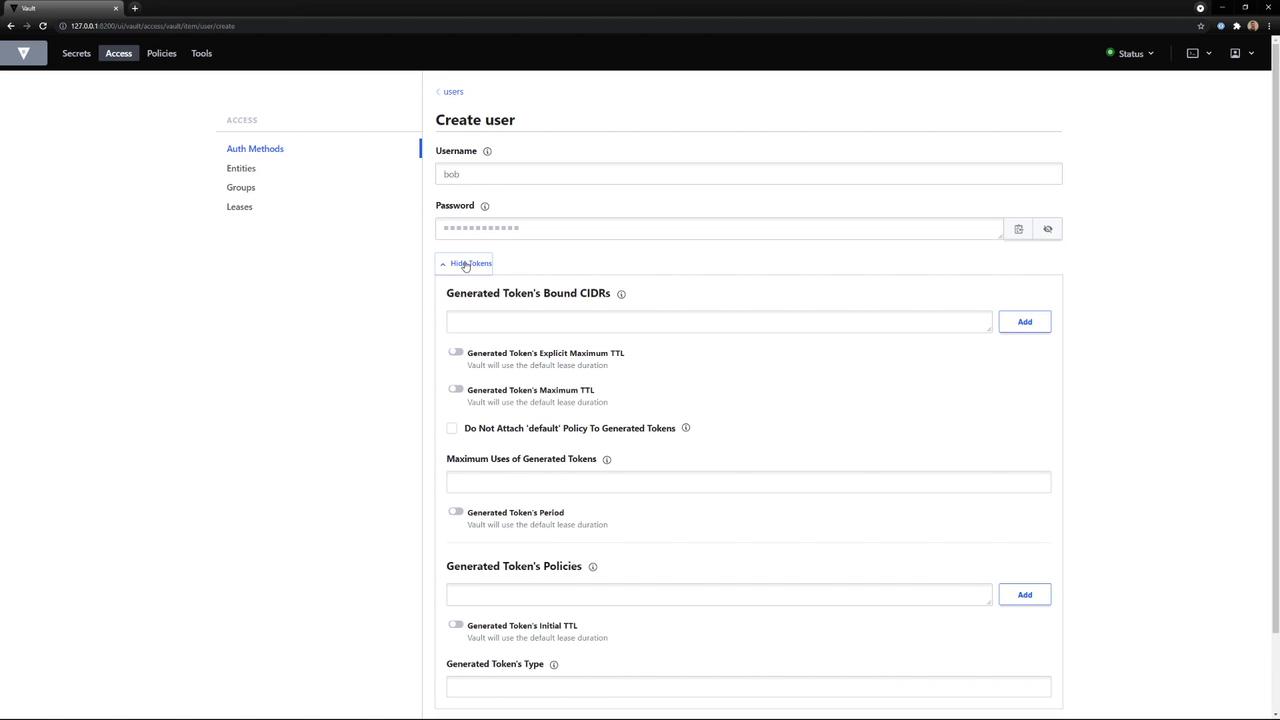Toggle password visibility eye icon
This screenshot has height=720, width=1280.
click(1048, 229)
